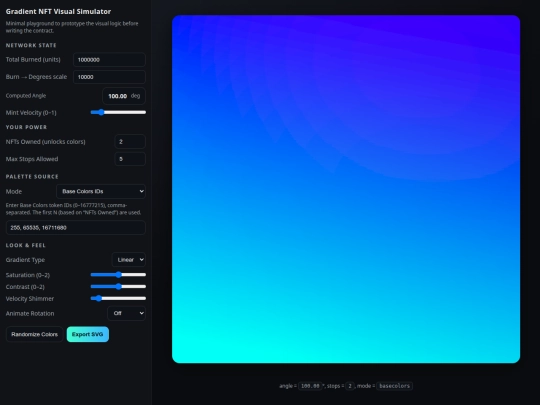Click the 'basecolors' mode value in status line

click(x=394, y=386)
